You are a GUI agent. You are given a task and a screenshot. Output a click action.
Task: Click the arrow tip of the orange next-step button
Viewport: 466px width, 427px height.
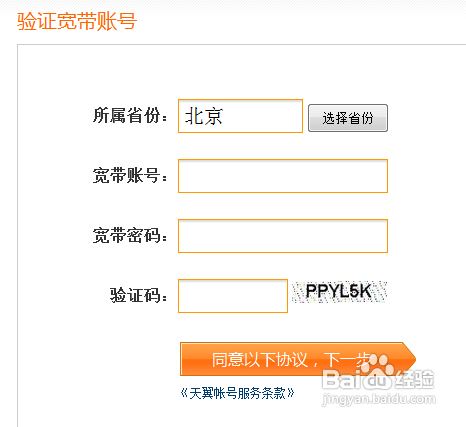(x=410, y=359)
